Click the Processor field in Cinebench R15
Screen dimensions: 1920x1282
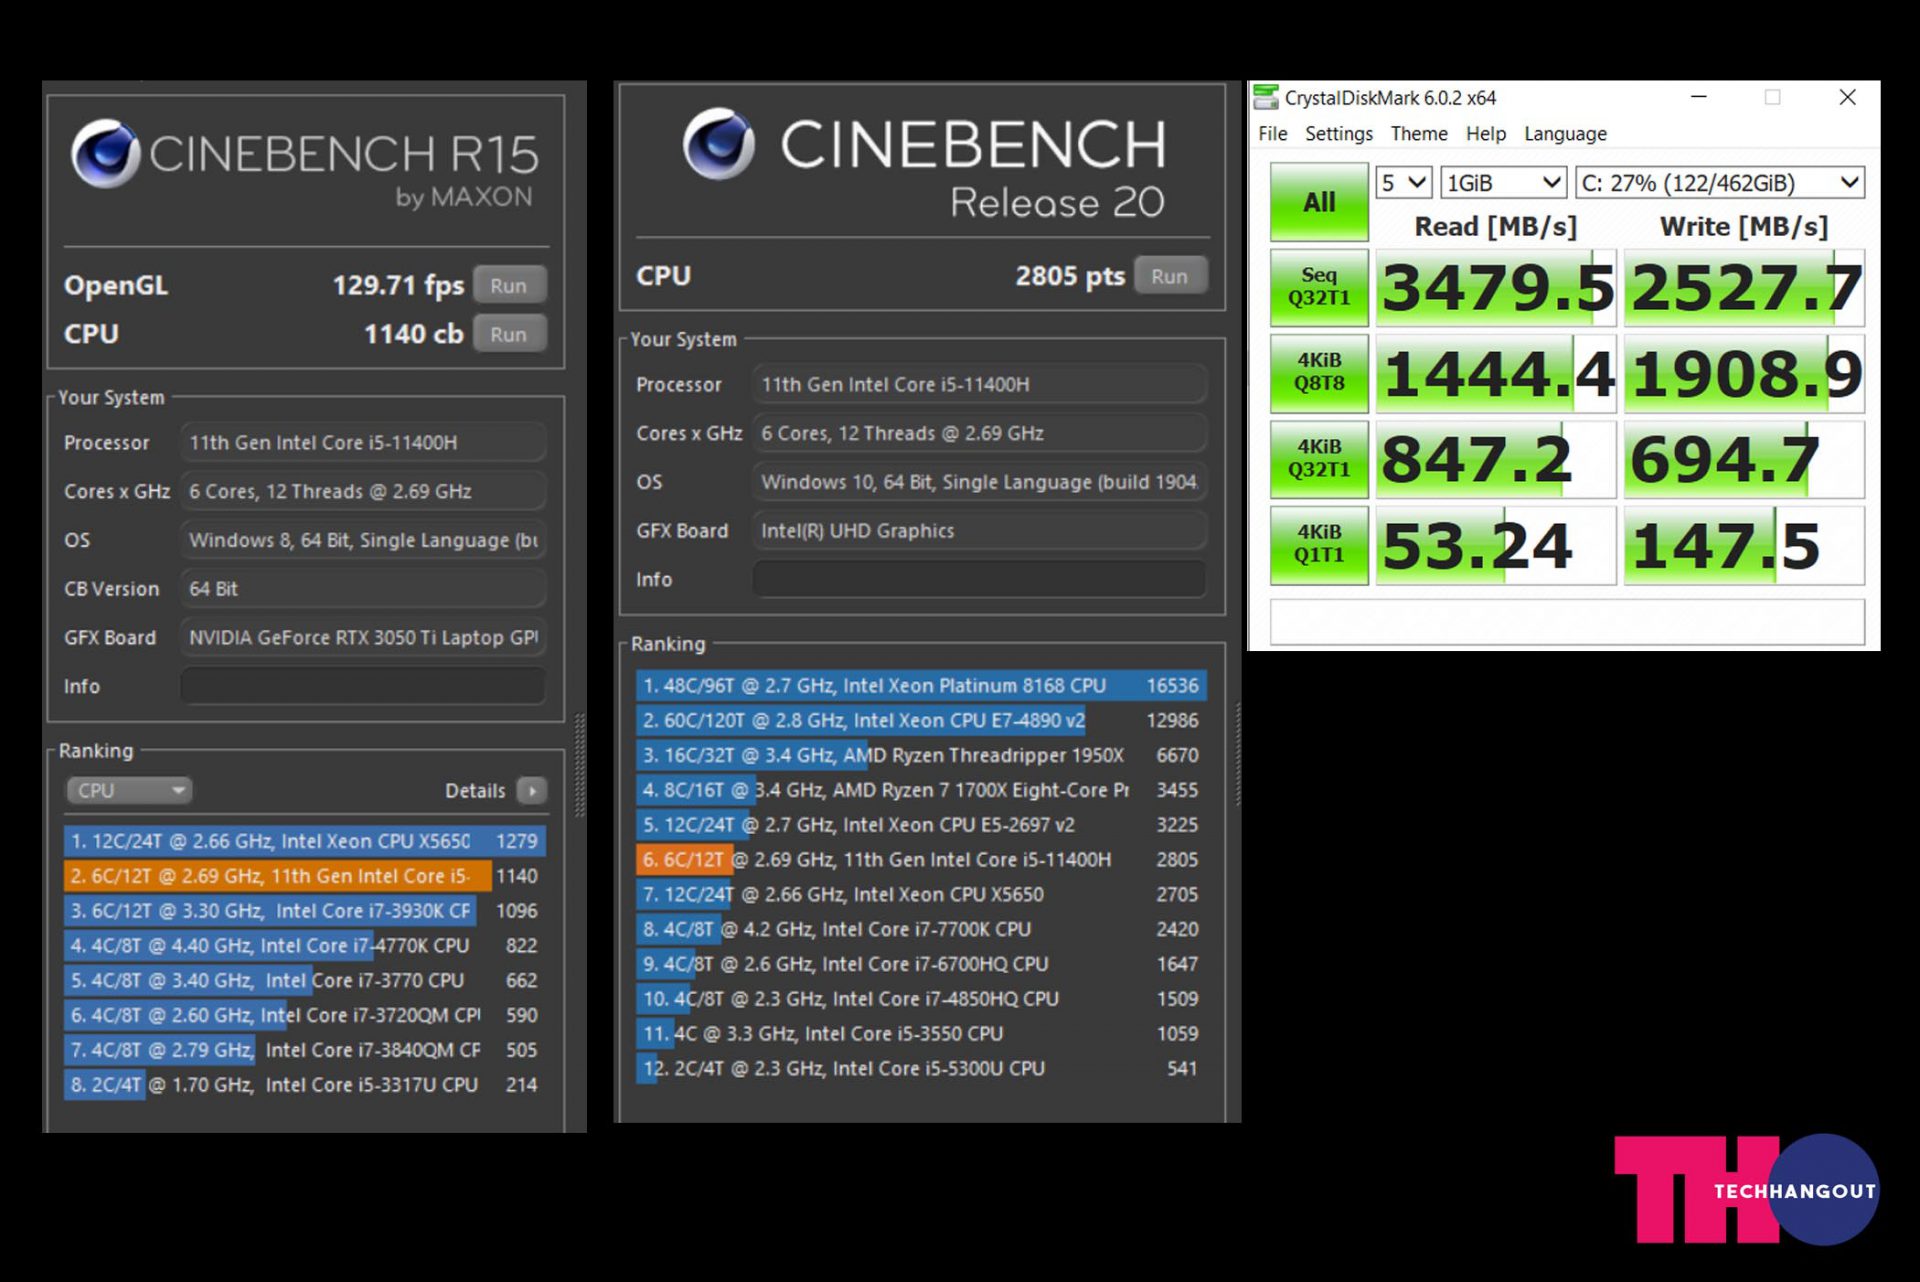pyautogui.click(x=363, y=442)
